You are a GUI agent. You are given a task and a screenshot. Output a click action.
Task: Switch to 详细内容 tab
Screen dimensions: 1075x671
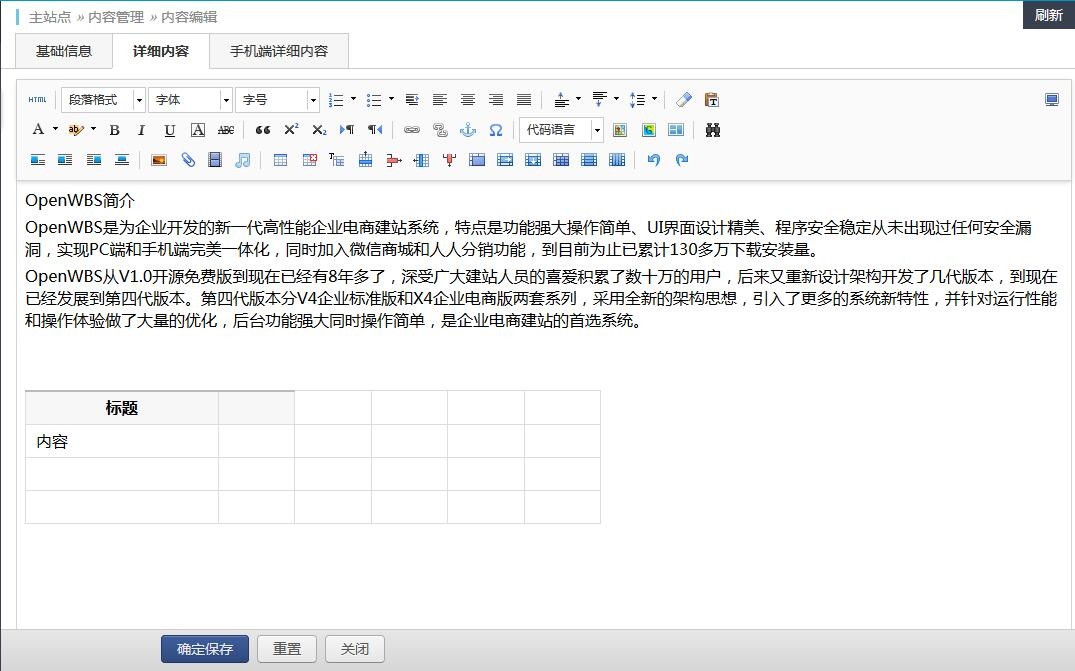(160, 51)
